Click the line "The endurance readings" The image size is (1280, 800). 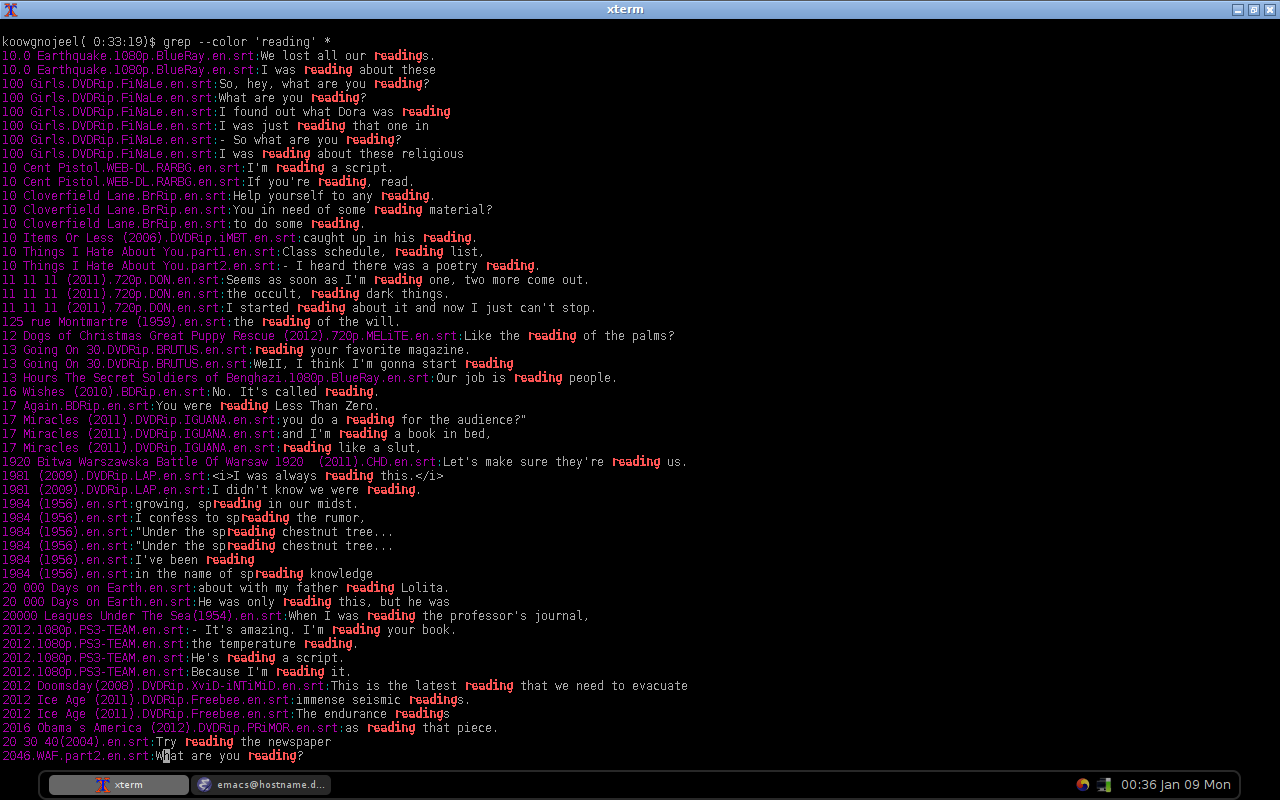click(372, 714)
